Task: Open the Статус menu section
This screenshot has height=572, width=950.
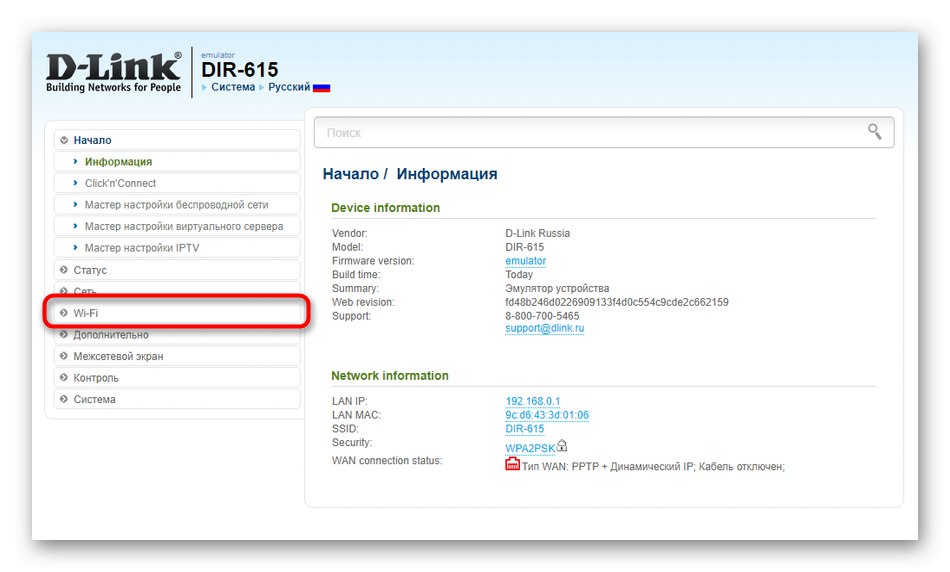Action: click(177, 270)
